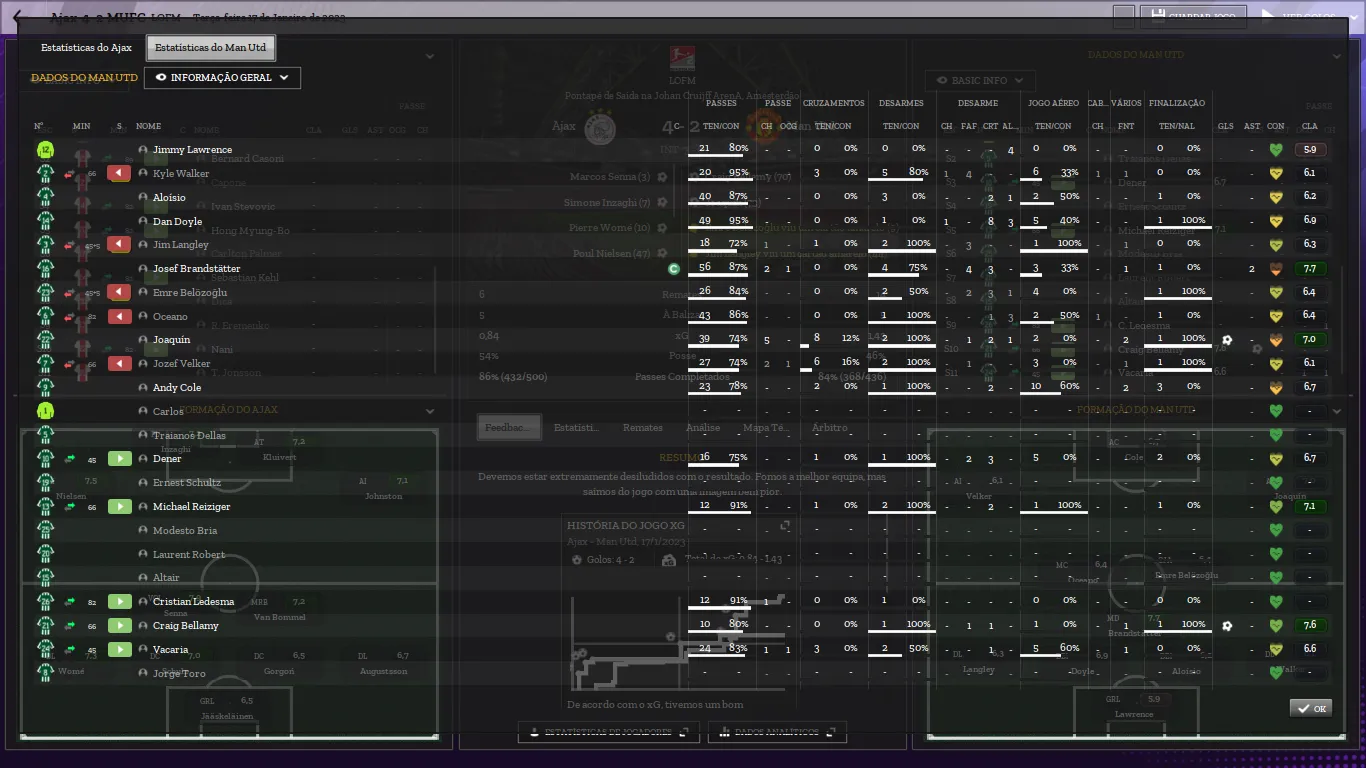Click Craig Bellamy's goal ball icon

coord(1227,626)
